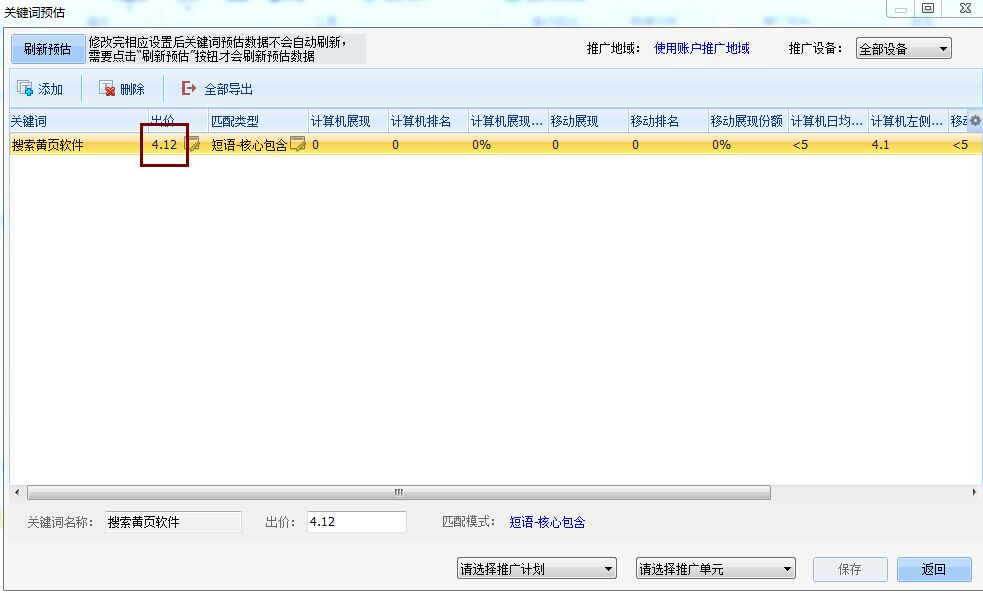Open the 请选择推广单元 dropdown
This screenshot has width=983, height=593.
tap(712, 567)
